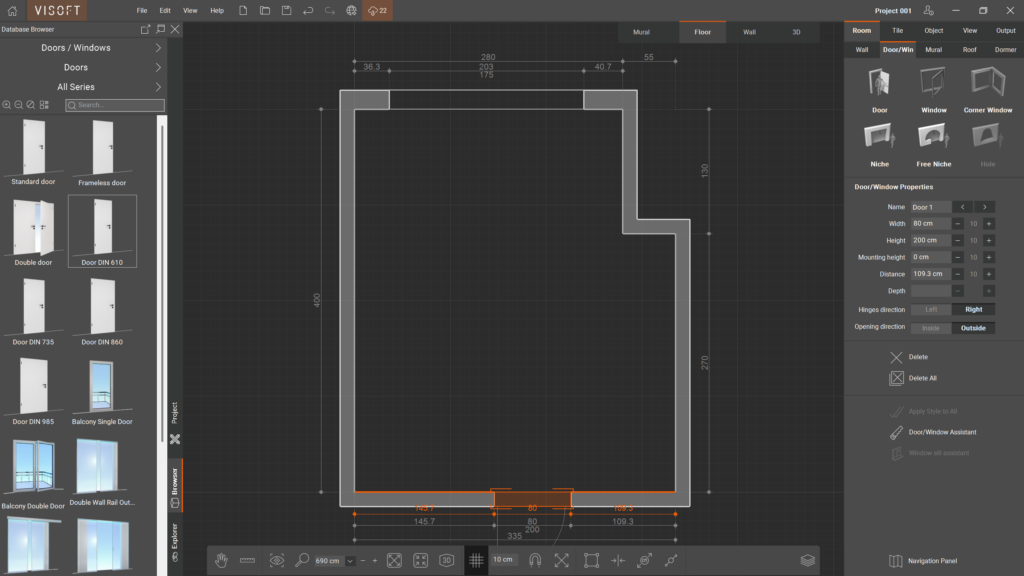1024x576 pixels.
Task: Open the Help menu
Action: tap(217, 10)
